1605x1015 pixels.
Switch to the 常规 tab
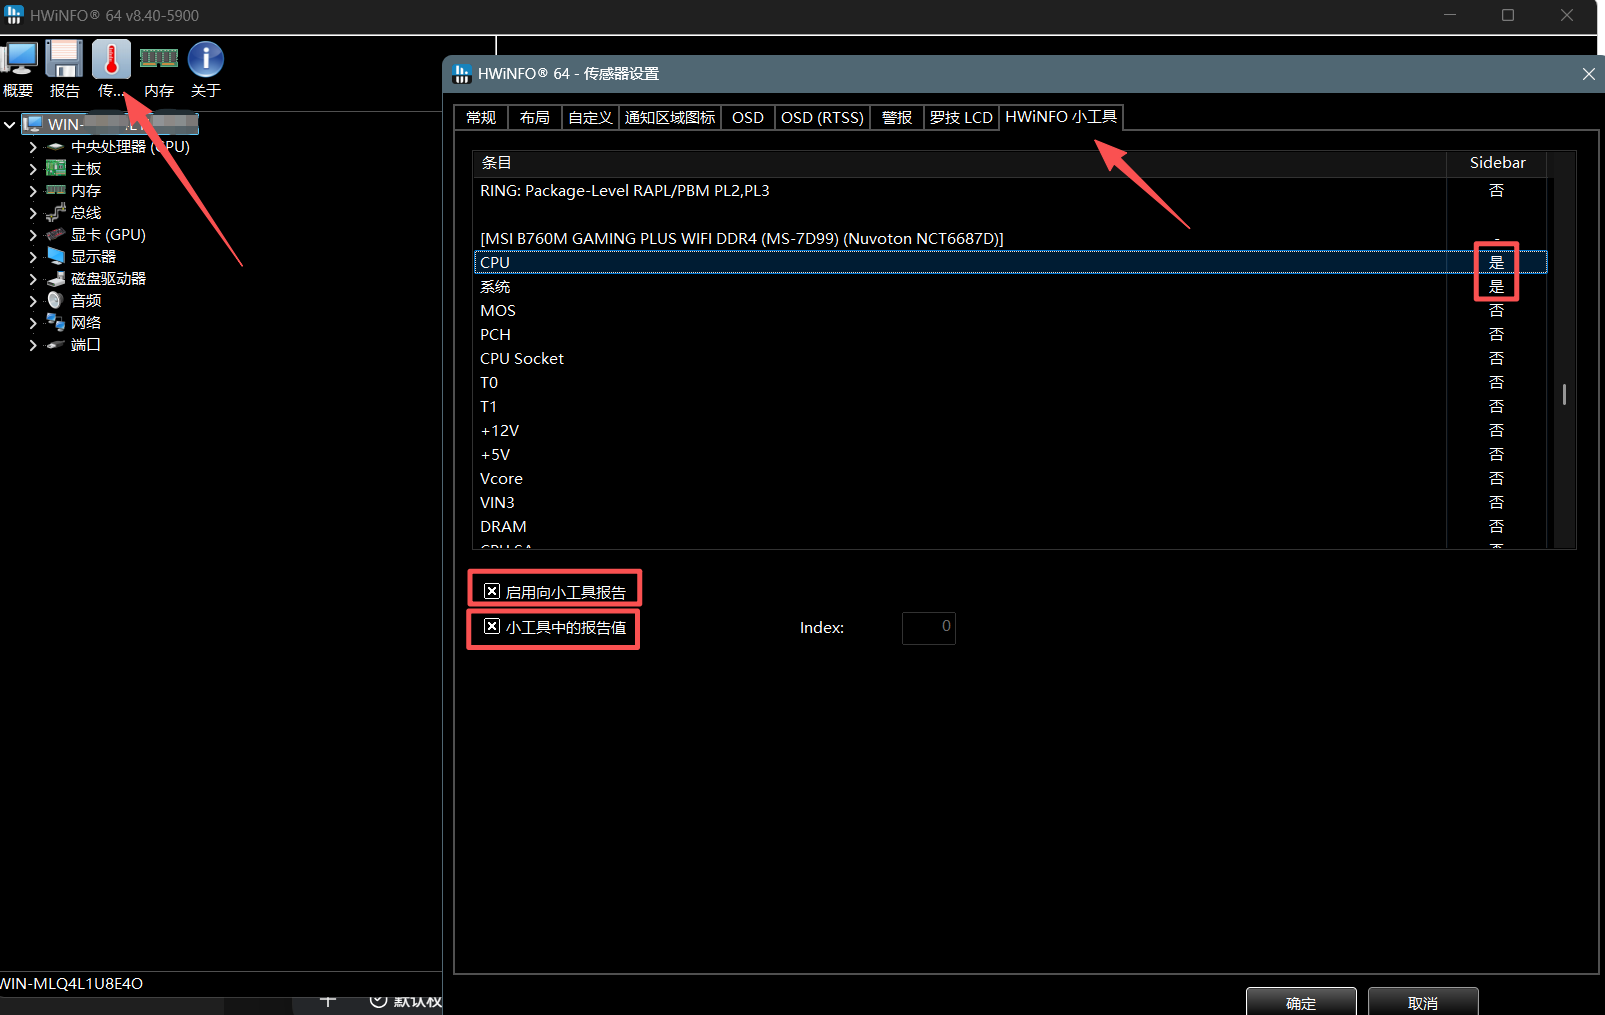481,118
